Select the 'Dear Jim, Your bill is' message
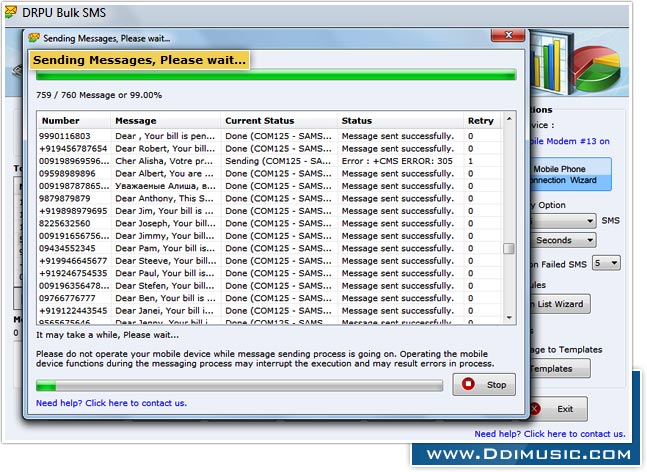 (x=165, y=211)
